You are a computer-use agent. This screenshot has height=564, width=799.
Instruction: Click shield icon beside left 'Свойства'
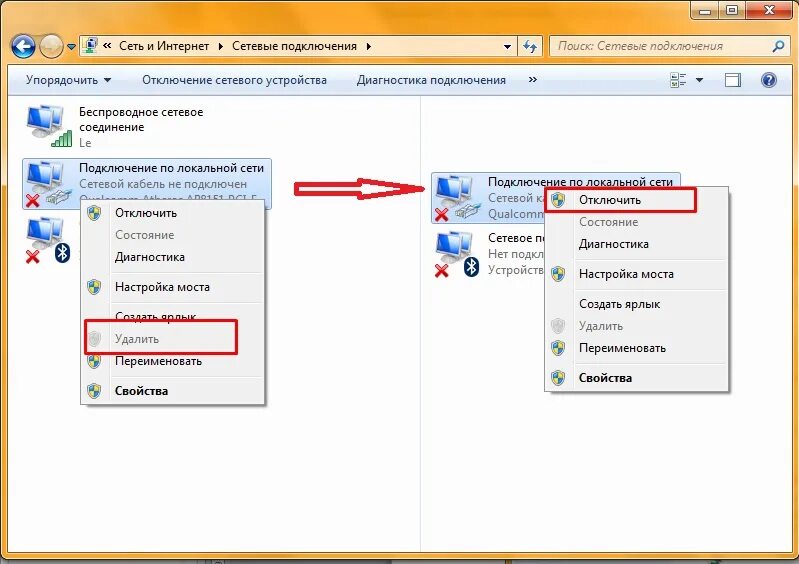point(94,391)
